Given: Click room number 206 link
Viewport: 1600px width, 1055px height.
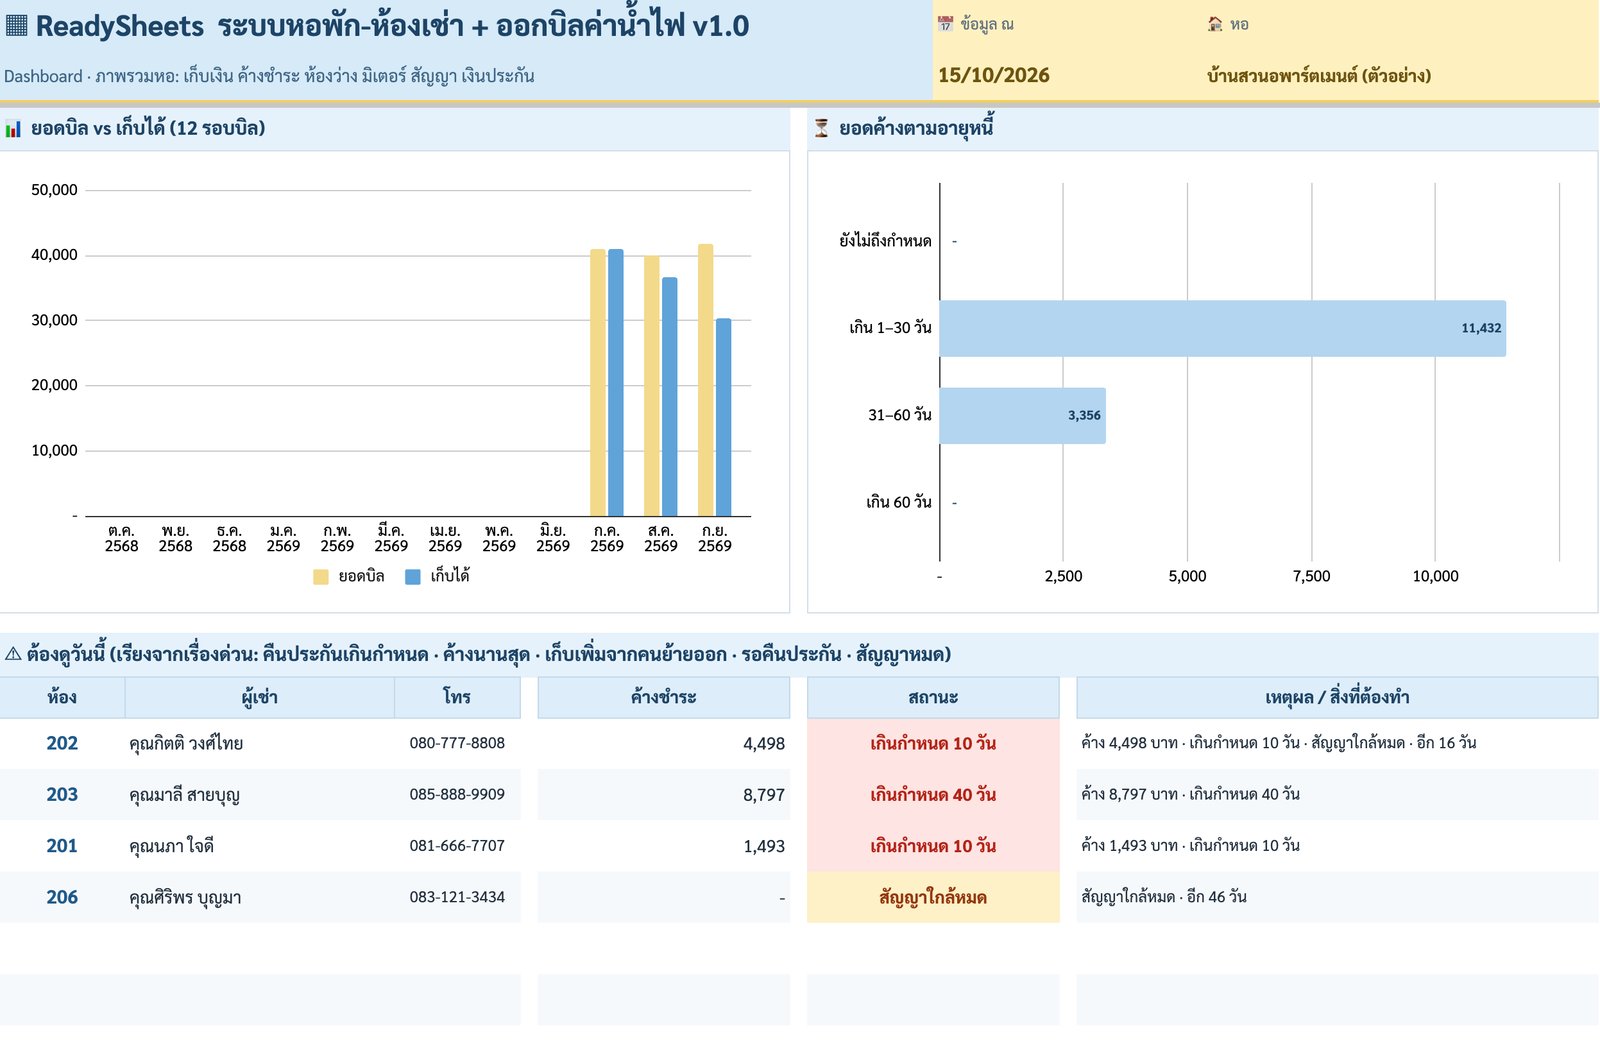Looking at the screenshot, I should (x=62, y=897).
